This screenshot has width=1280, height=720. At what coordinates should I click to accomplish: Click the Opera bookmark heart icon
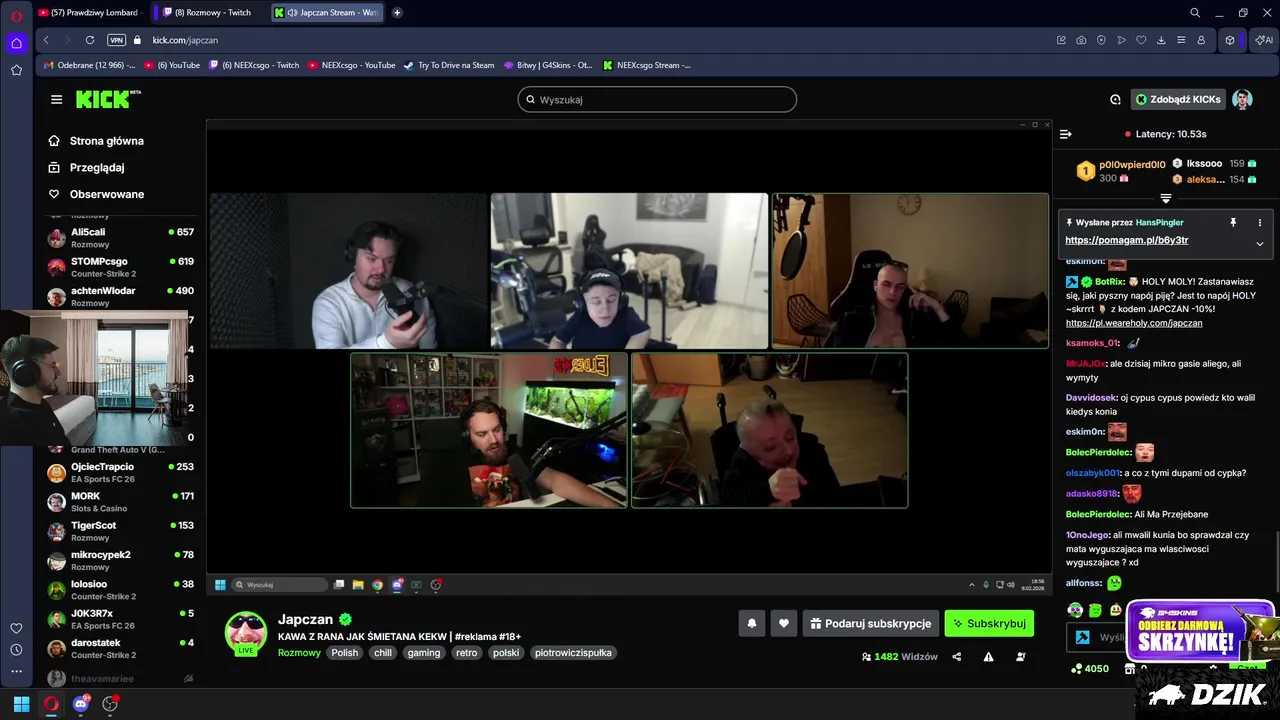pos(1141,40)
